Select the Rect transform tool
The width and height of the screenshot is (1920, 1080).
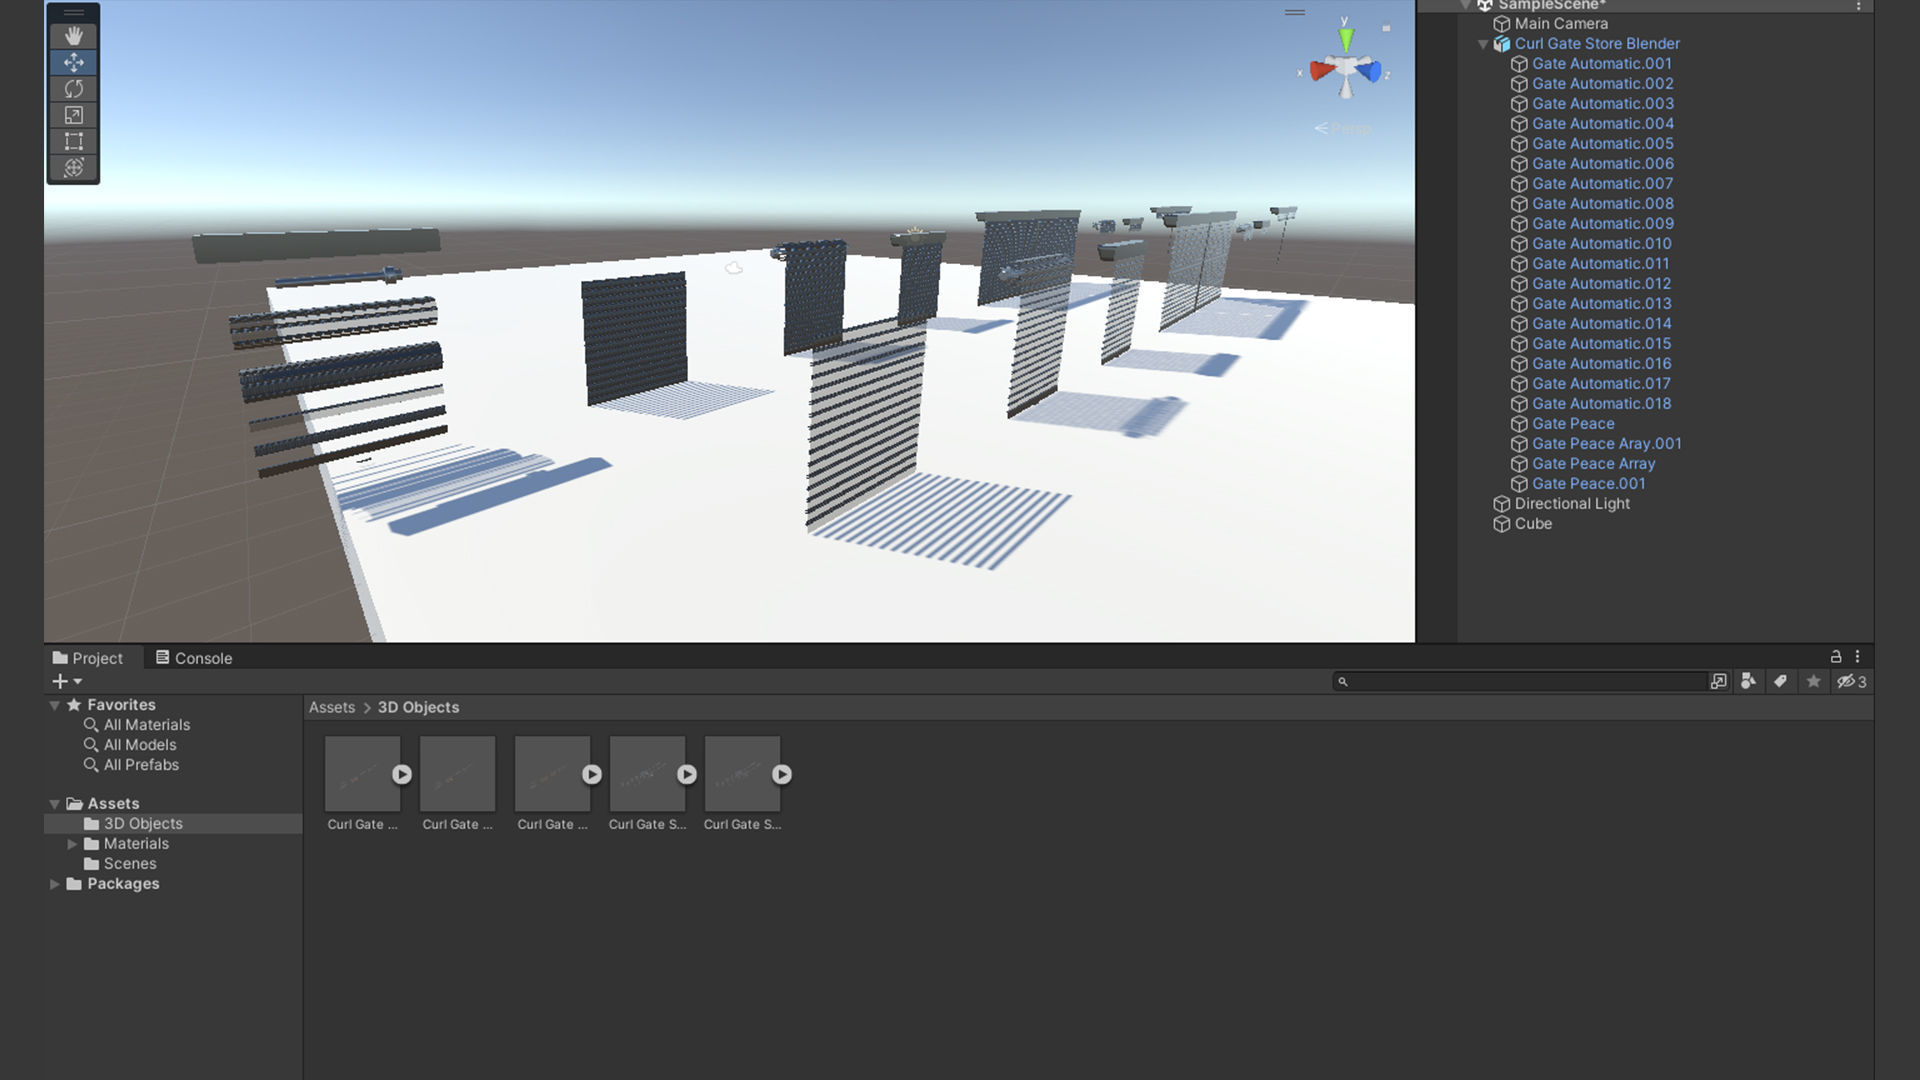pyautogui.click(x=73, y=141)
